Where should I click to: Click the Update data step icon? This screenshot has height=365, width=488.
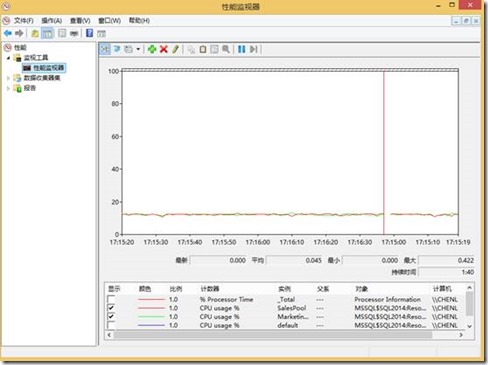pyautogui.click(x=254, y=49)
